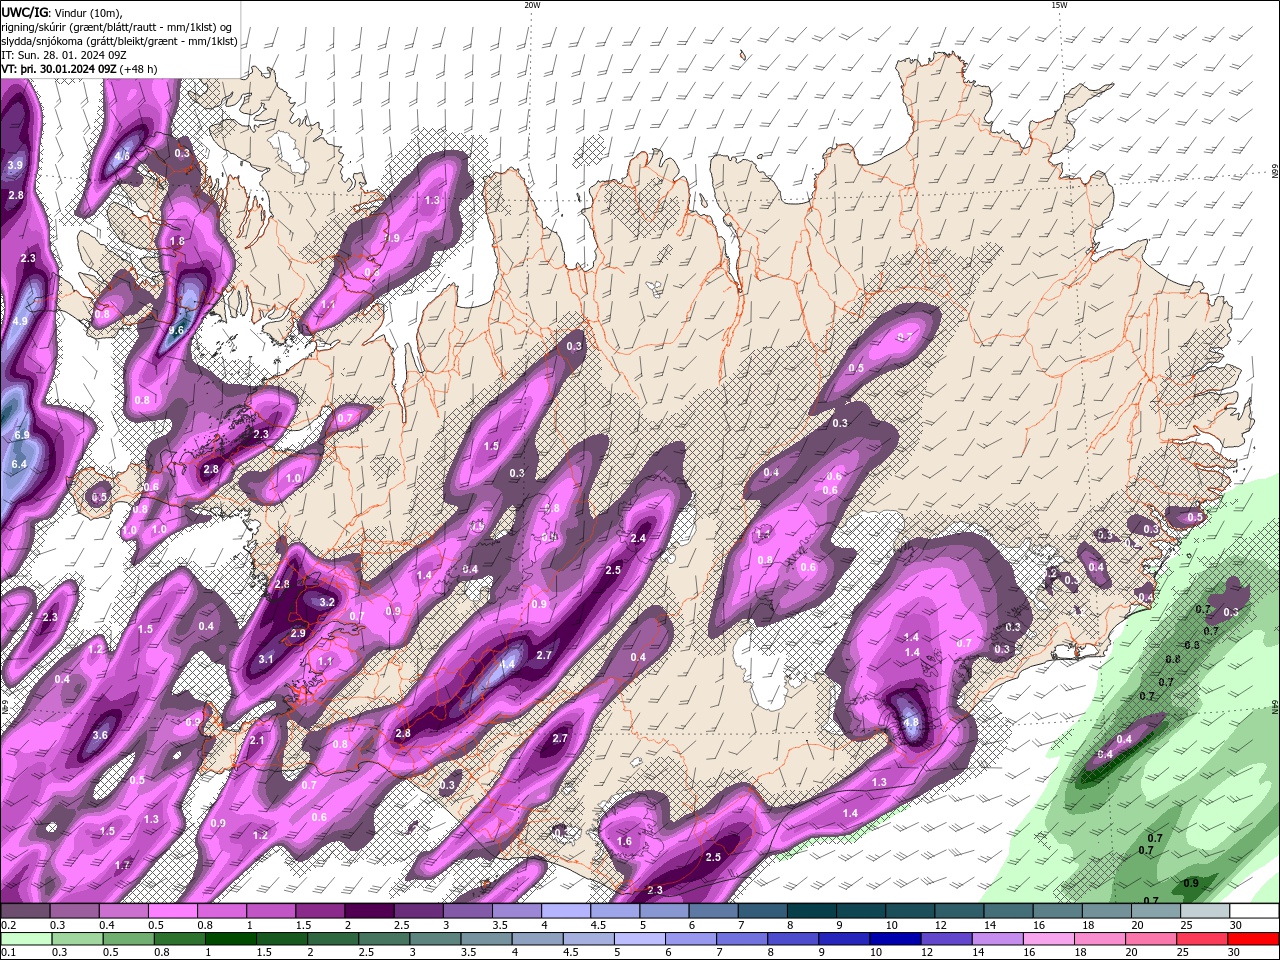Click the '66N' latitude label at the right edge
The height and width of the screenshot is (960, 1280).
[1274, 172]
